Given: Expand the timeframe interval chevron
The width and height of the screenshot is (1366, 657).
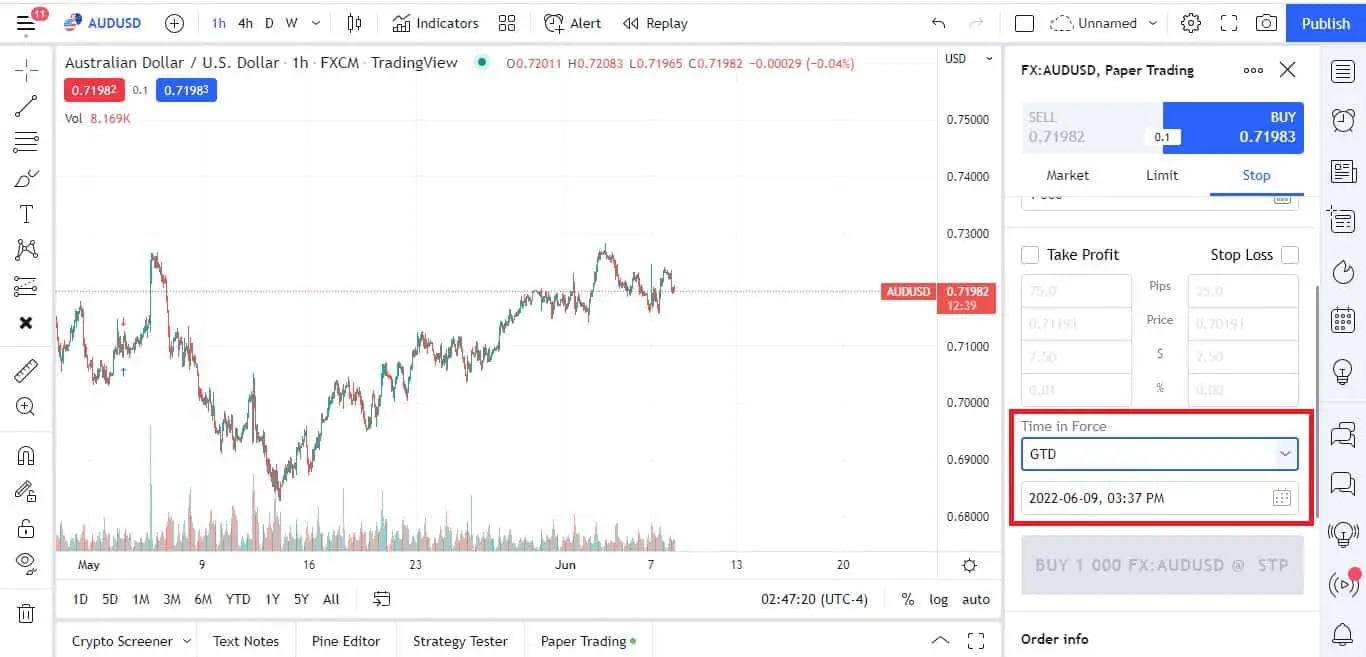Looking at the screenshot, I should pyautogui.click(x=316, y=23).
